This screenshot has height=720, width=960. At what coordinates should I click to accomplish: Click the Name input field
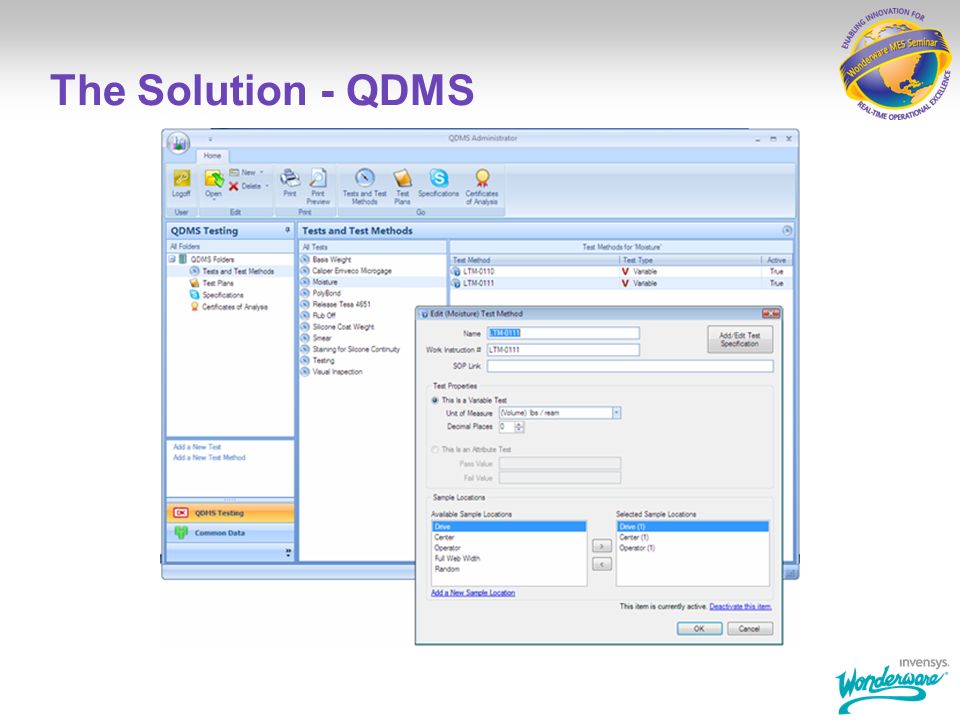(563, 333)
